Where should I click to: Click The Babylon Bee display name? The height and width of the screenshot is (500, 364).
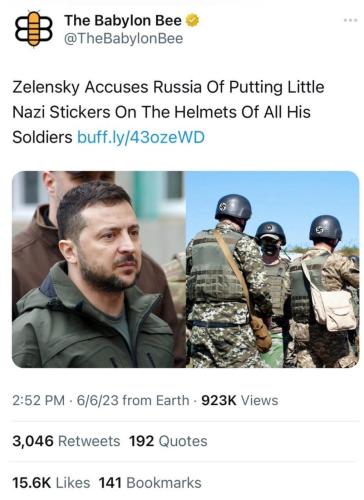[x=123, y=21]
